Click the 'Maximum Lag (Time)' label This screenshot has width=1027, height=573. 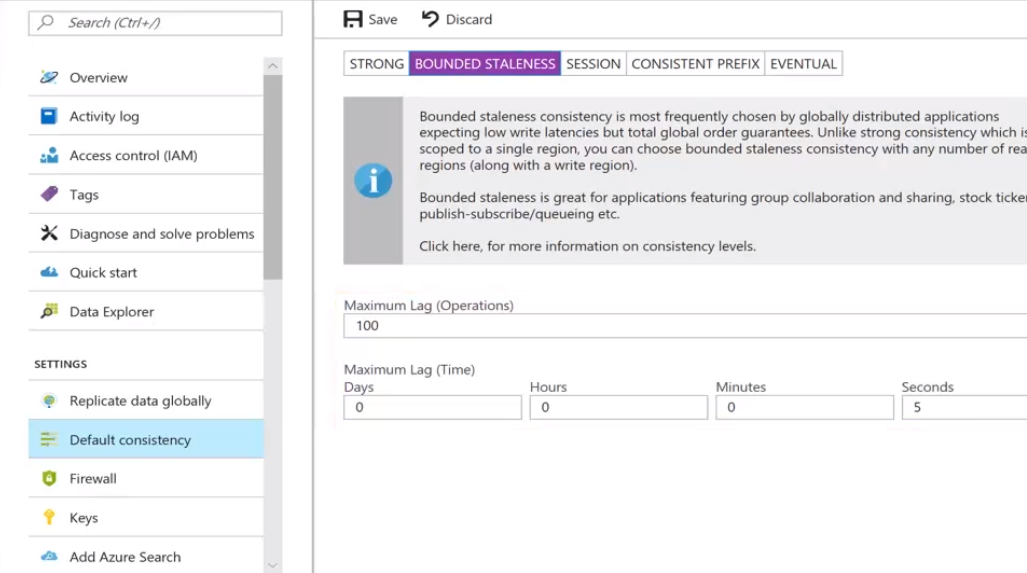click(409, 369)
